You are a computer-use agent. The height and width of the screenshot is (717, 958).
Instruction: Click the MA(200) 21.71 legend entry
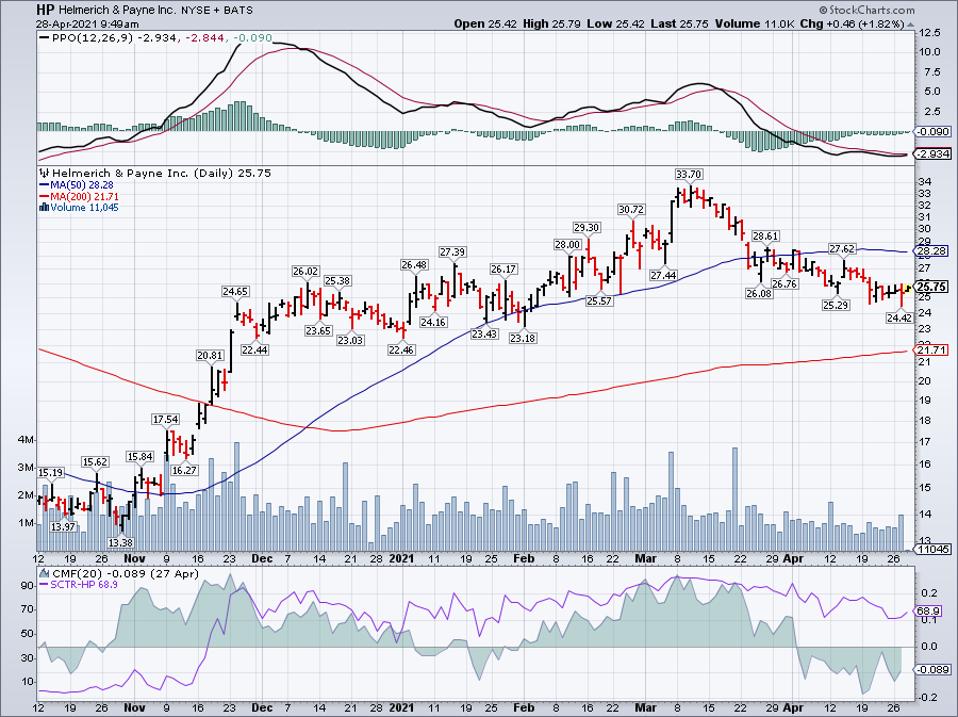[x=79, y=196]
